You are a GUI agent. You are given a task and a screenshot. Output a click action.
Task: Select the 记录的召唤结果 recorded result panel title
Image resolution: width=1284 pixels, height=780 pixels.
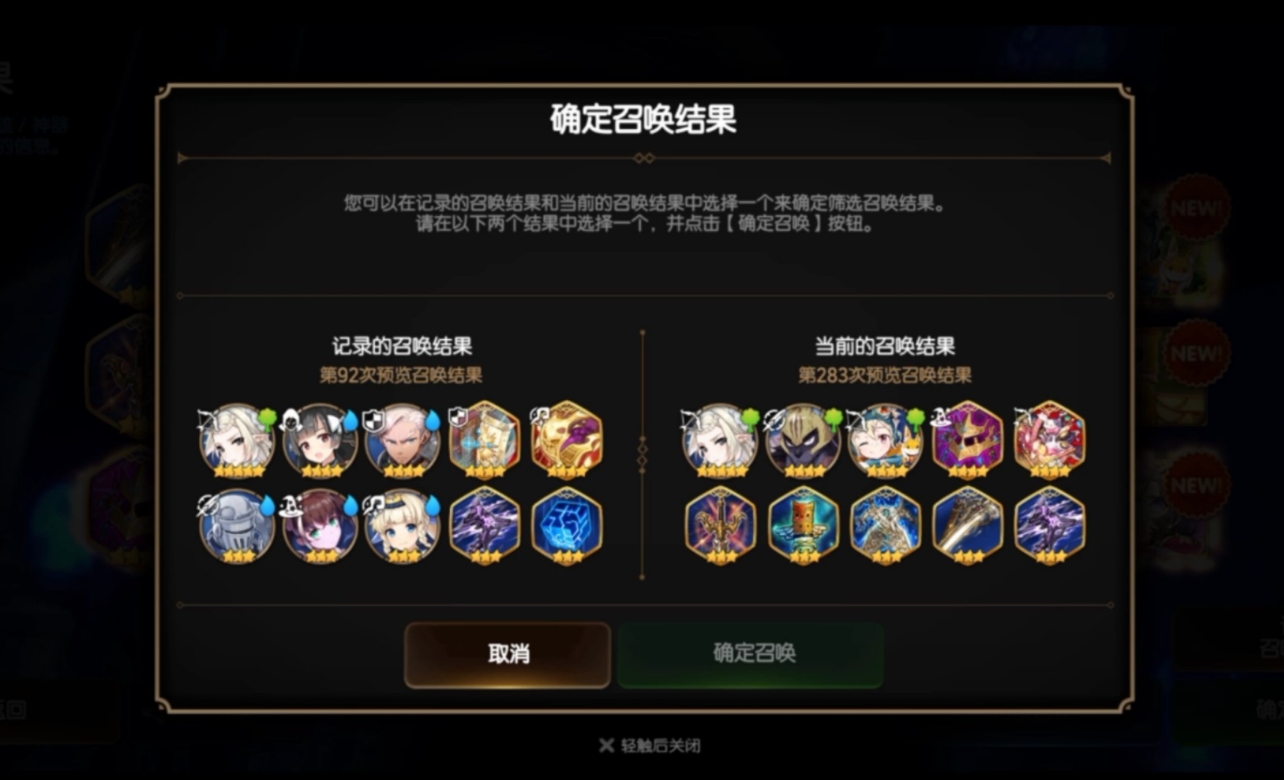tap(402, 346)
